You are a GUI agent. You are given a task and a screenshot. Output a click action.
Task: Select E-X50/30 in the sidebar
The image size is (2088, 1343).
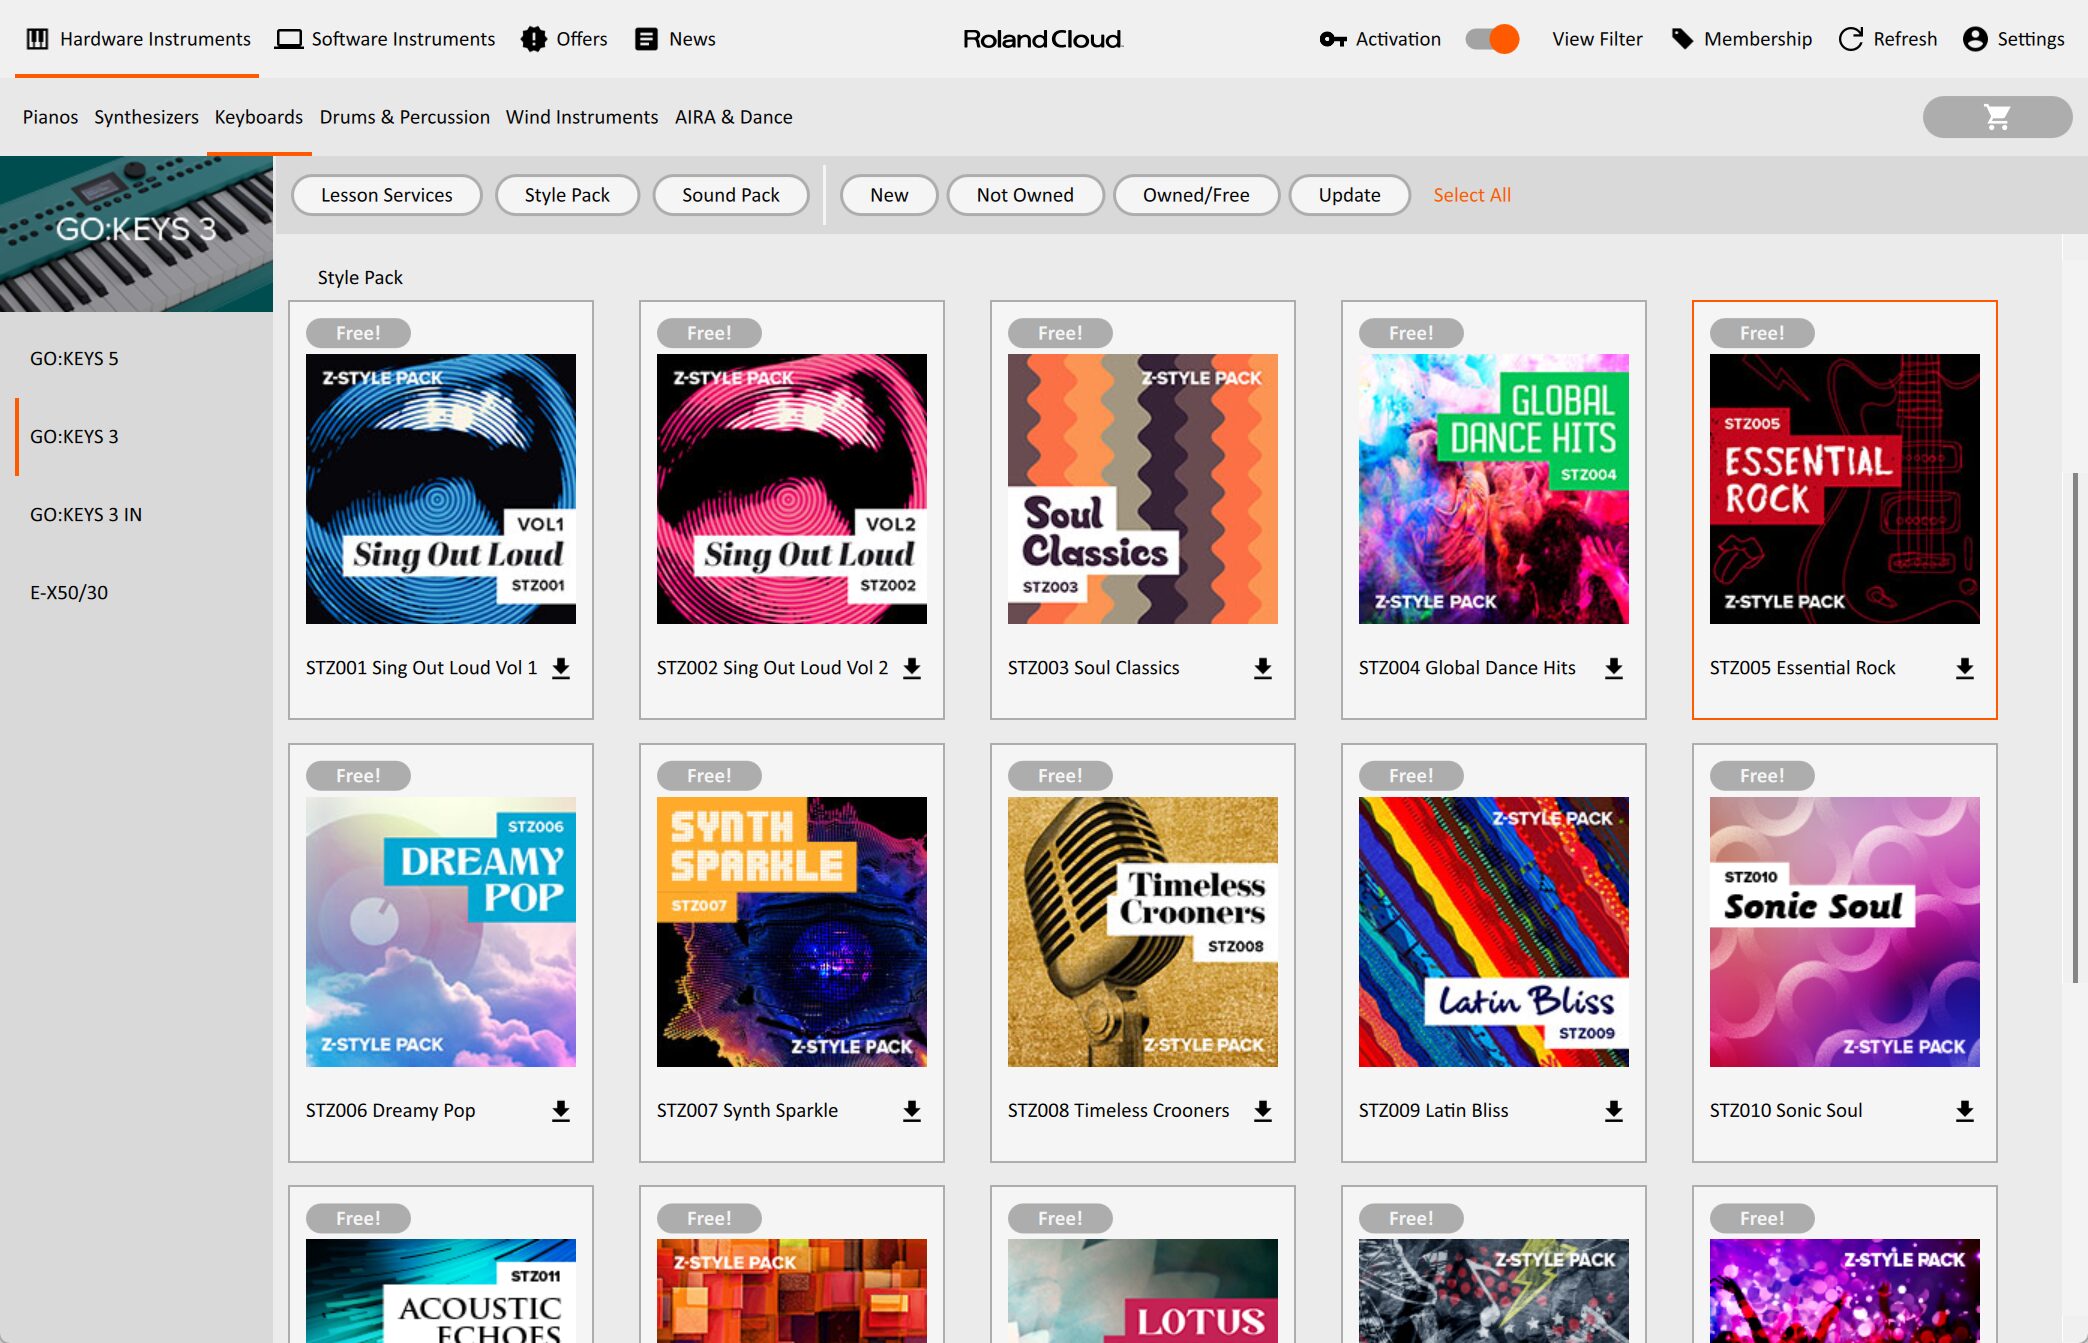click(x=136, y=592)
